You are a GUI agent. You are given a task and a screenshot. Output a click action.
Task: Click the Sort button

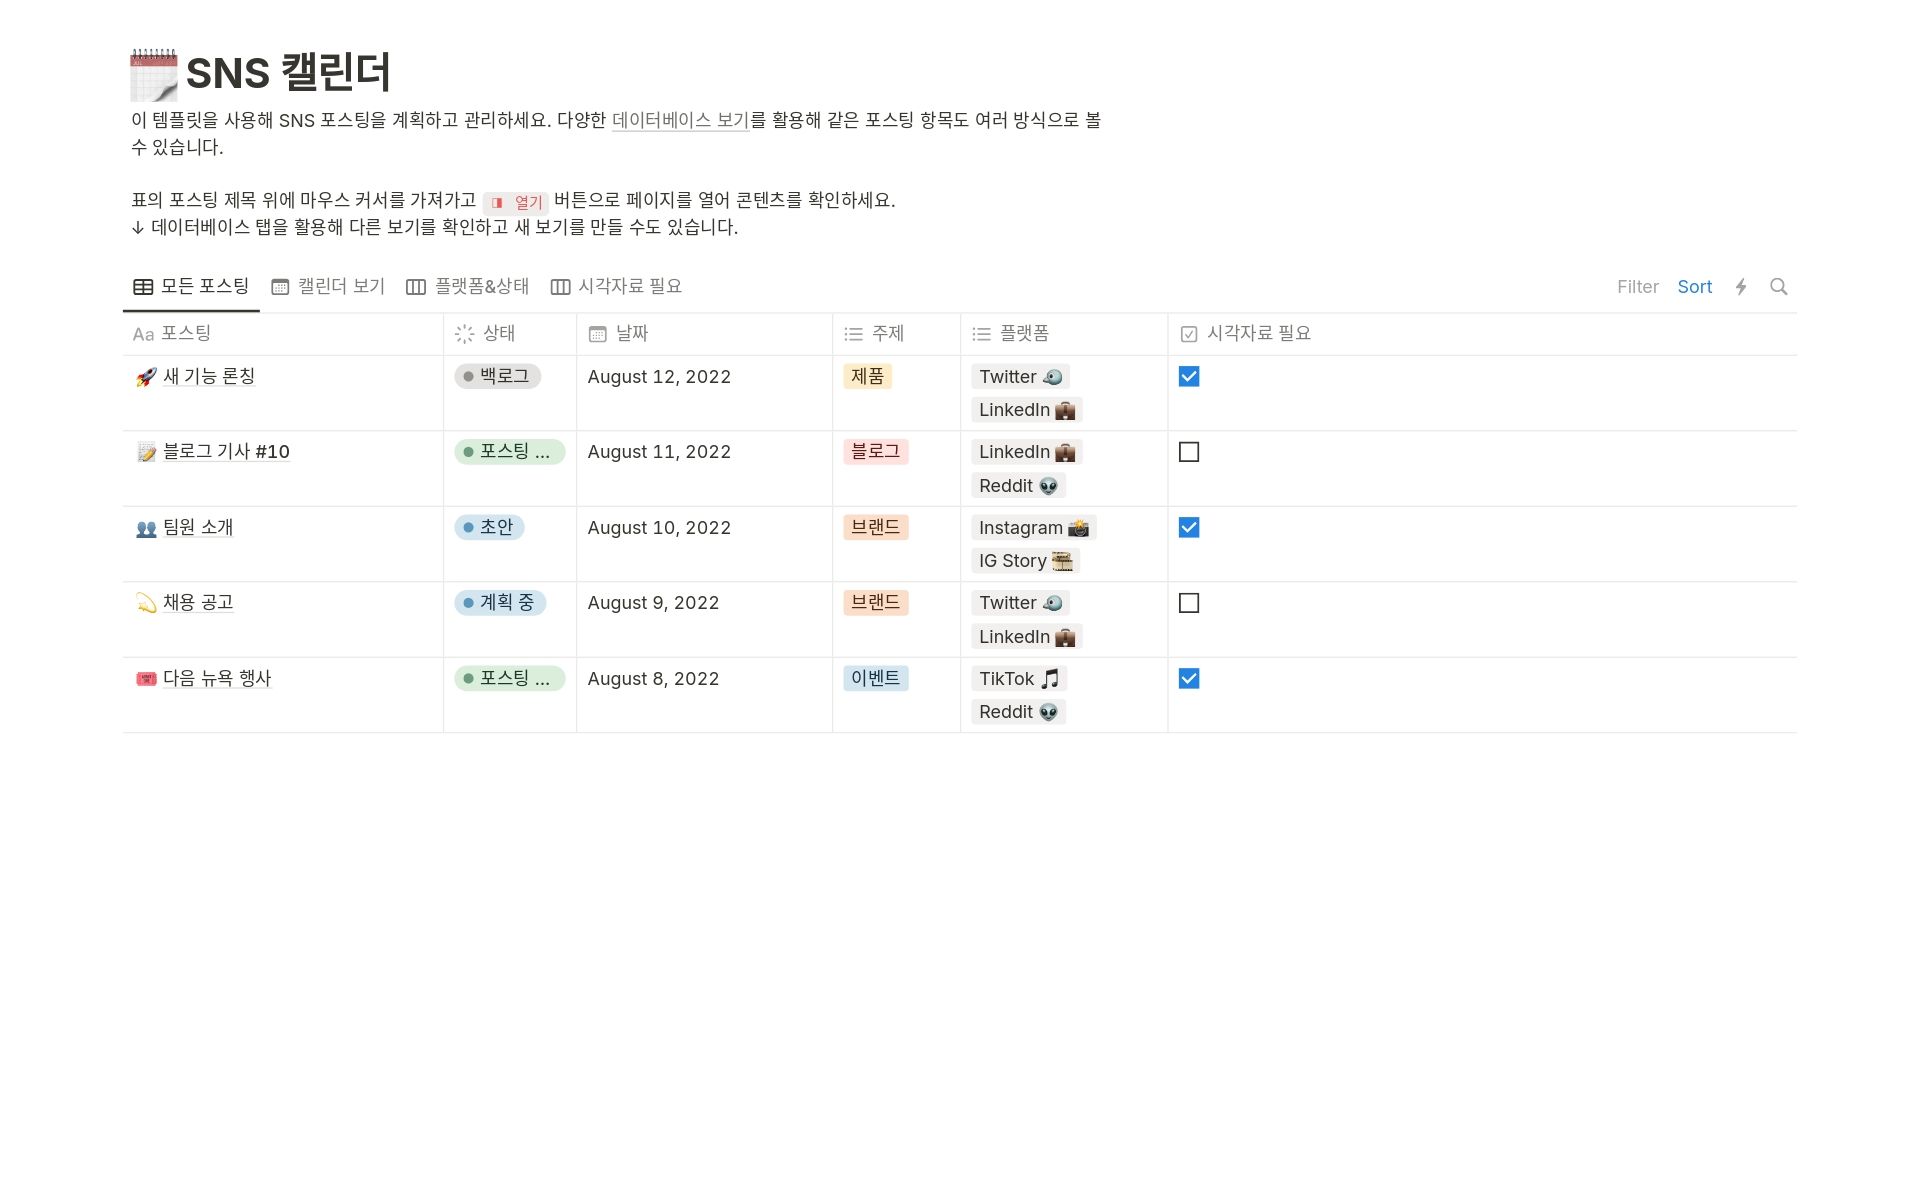(1694, 287)
